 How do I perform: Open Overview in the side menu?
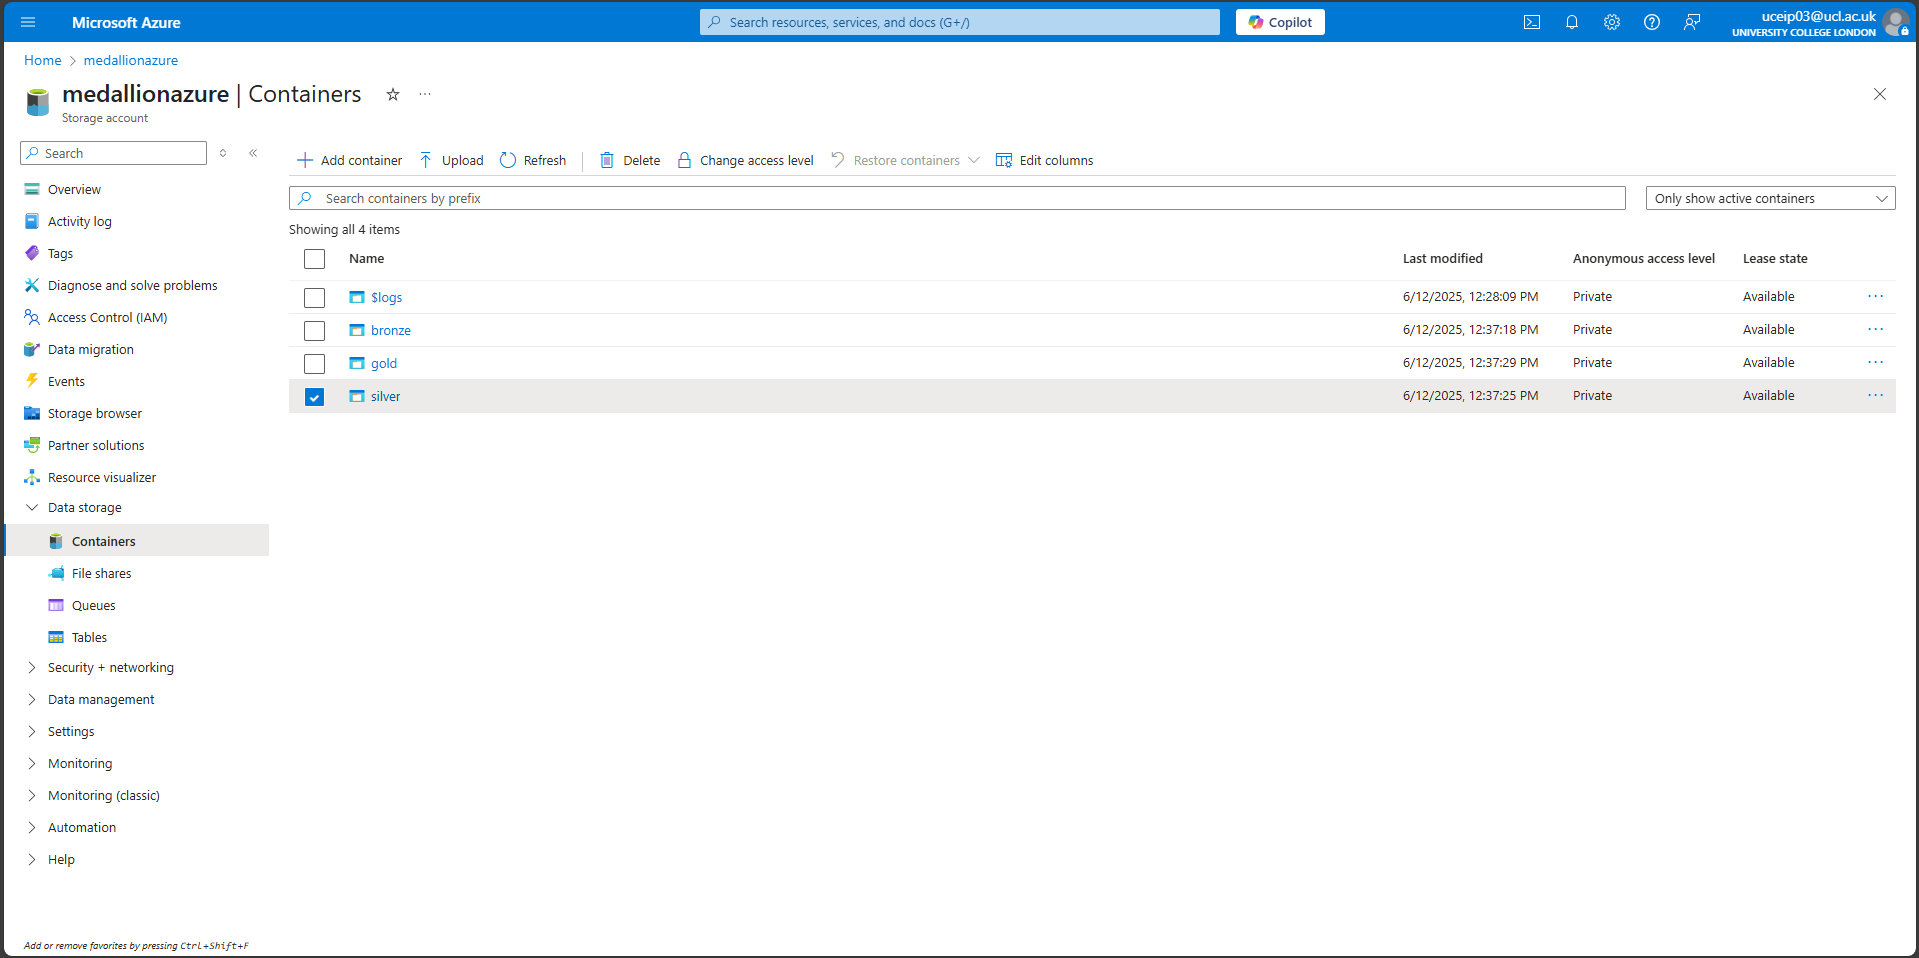coord(74,189)
